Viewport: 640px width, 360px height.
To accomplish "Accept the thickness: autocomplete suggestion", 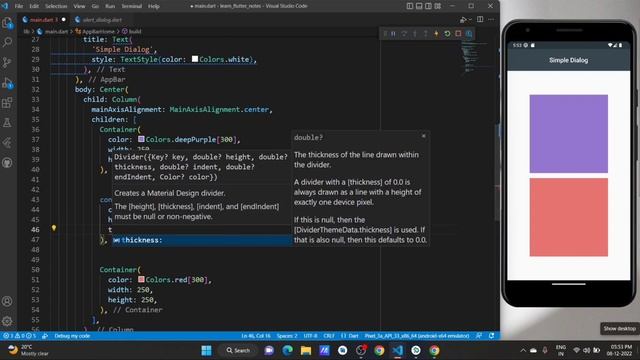I will (x=202, y=240).
